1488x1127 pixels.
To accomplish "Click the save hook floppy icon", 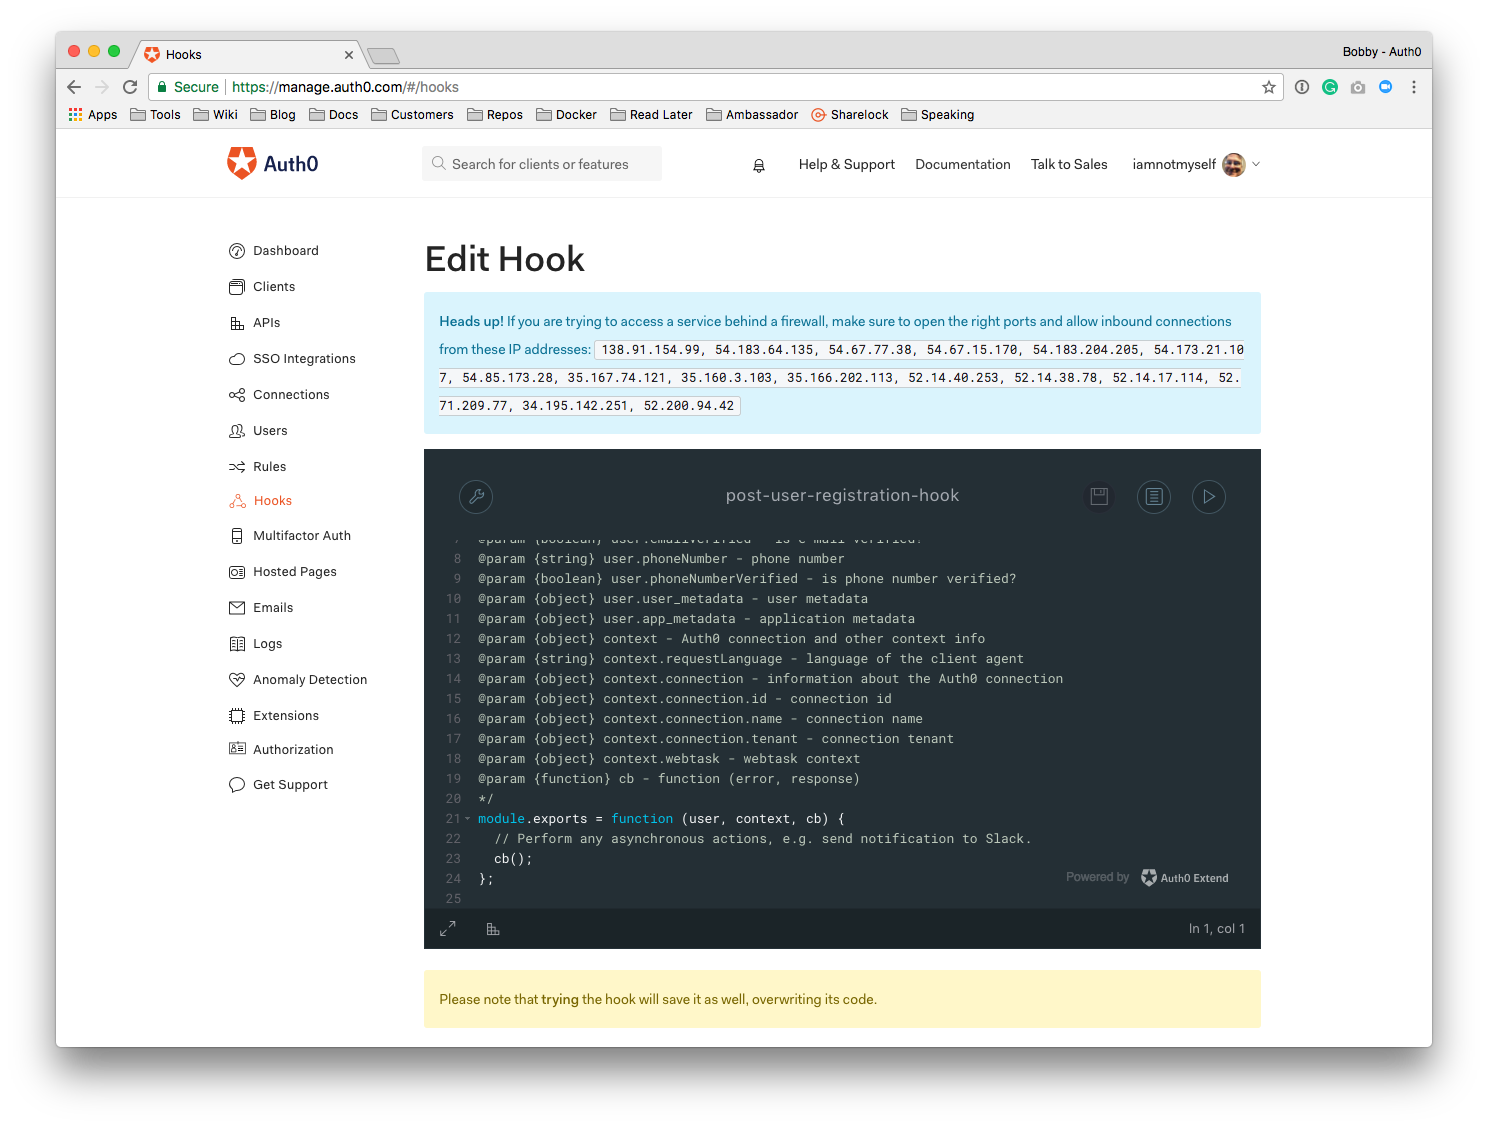I will click(x=1099, y=496).
